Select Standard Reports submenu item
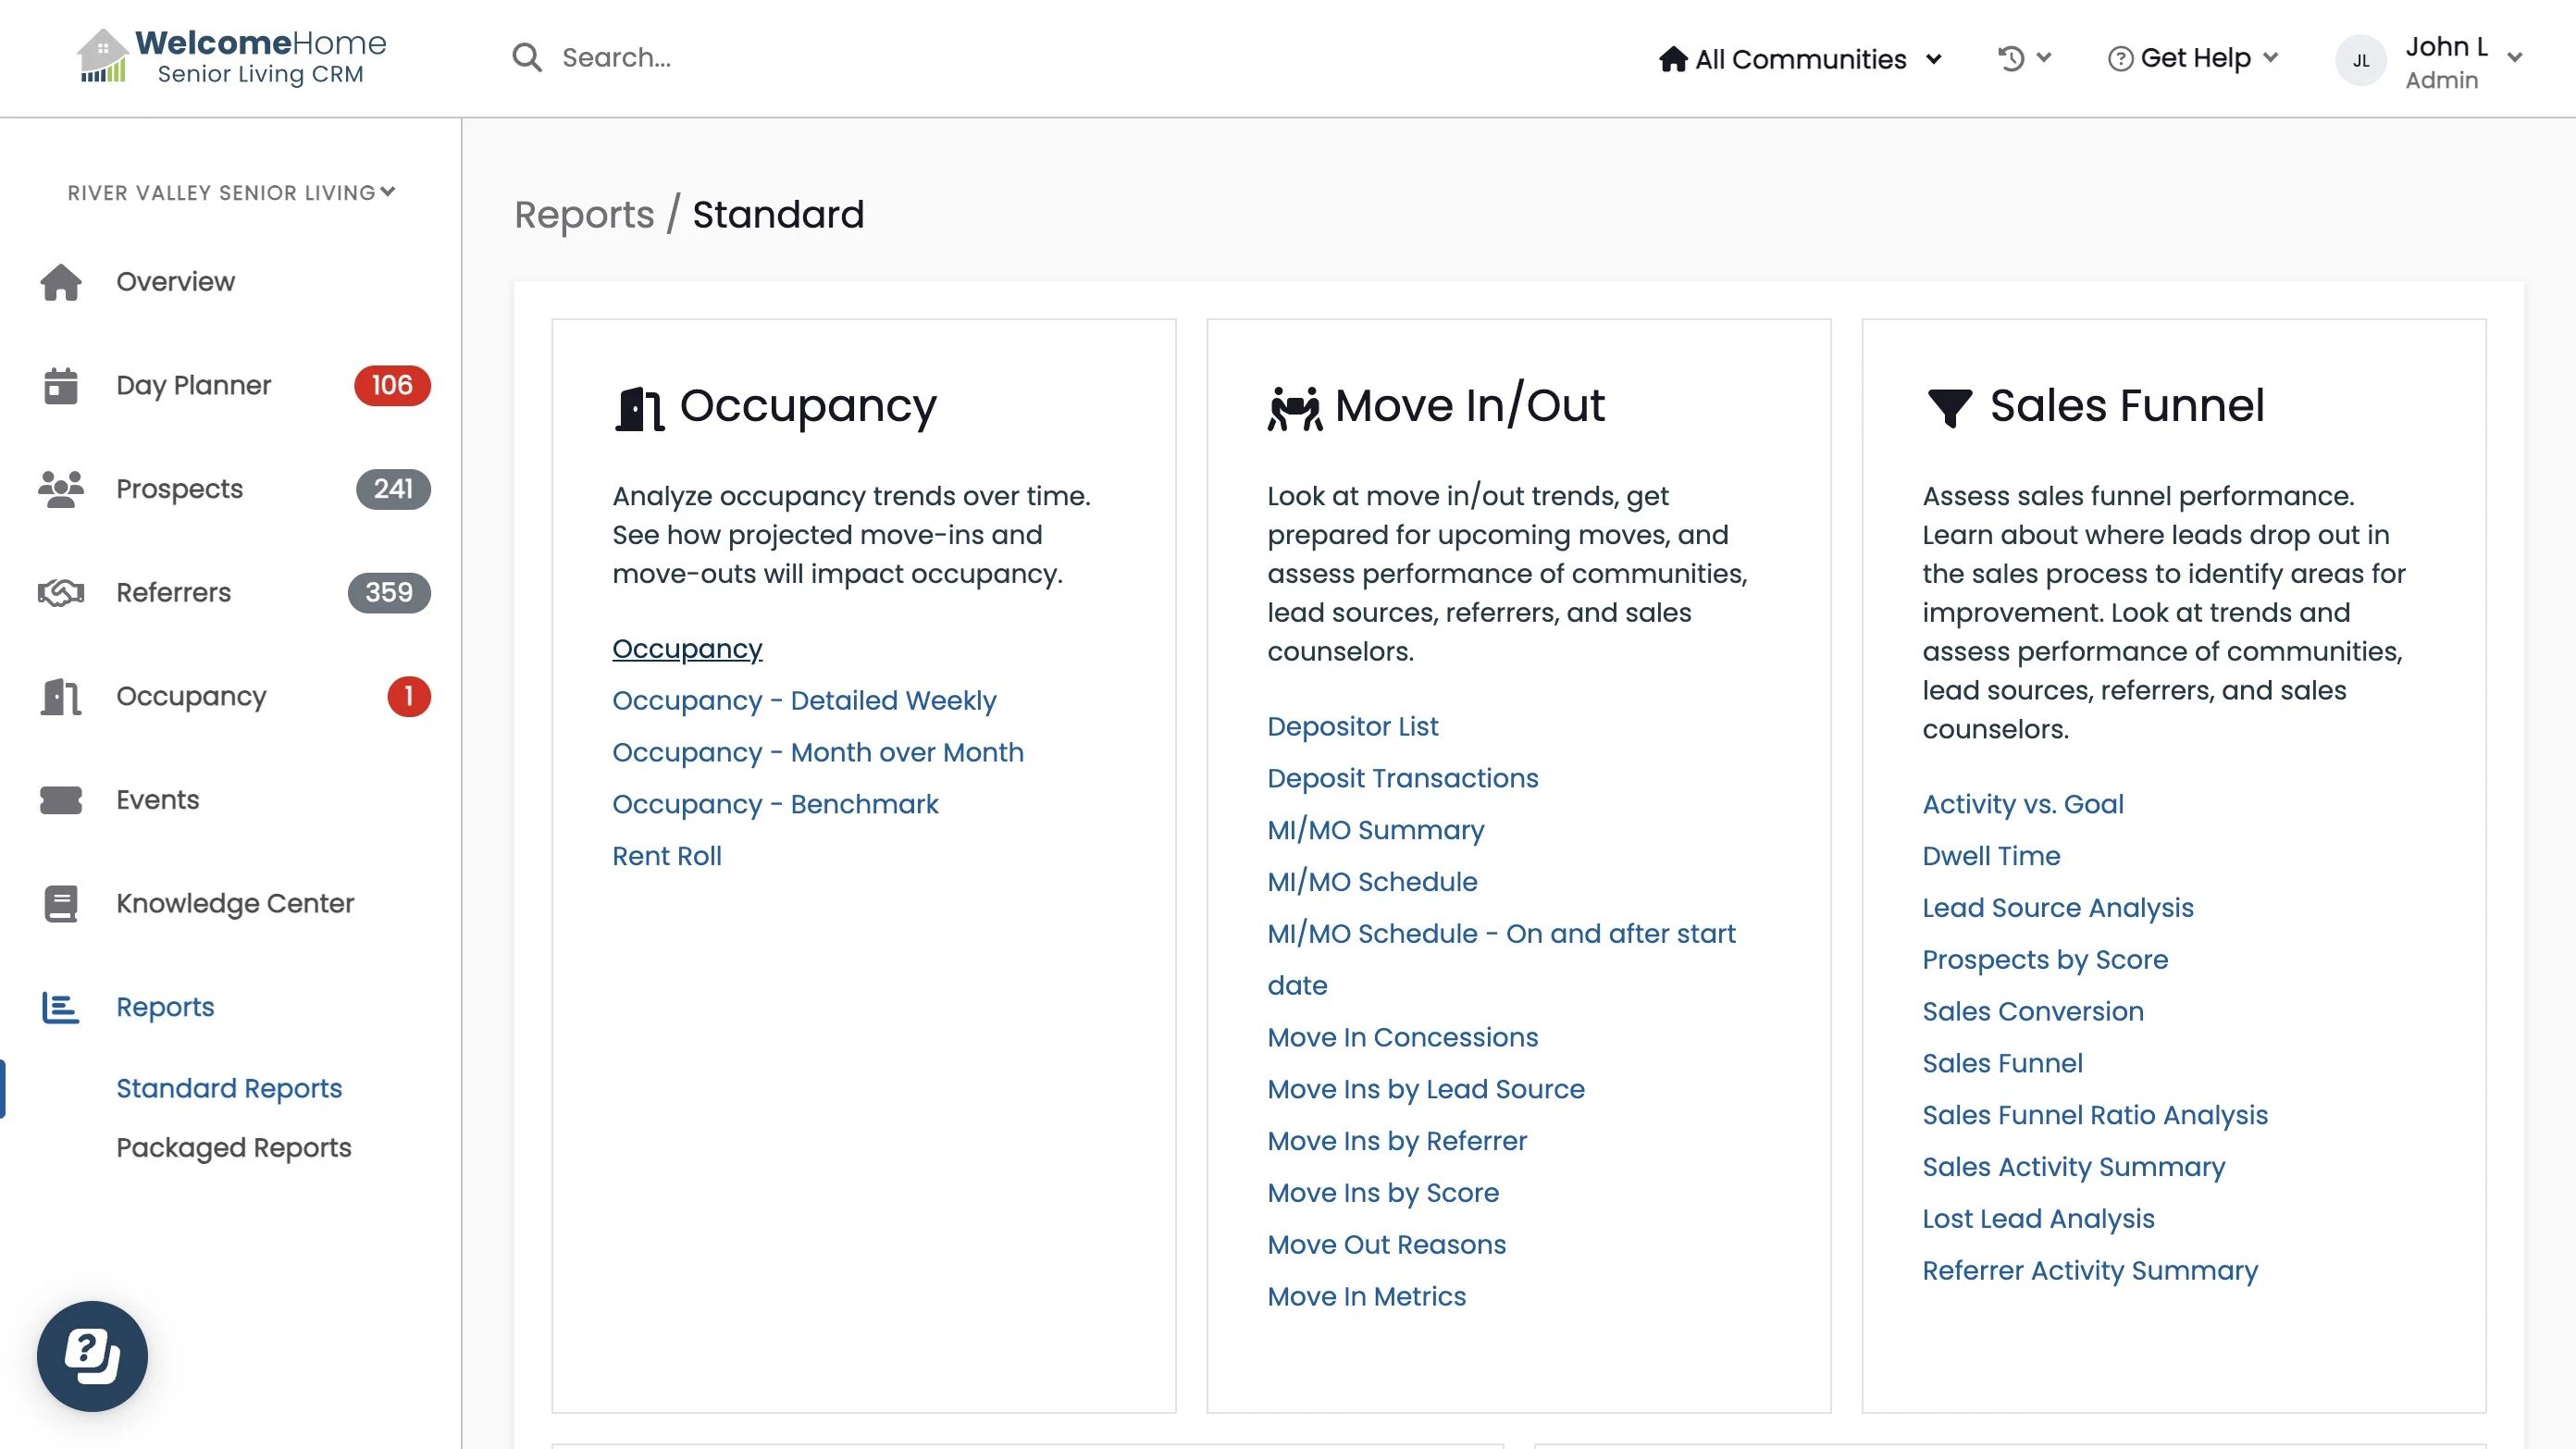 pos(229,1088)
